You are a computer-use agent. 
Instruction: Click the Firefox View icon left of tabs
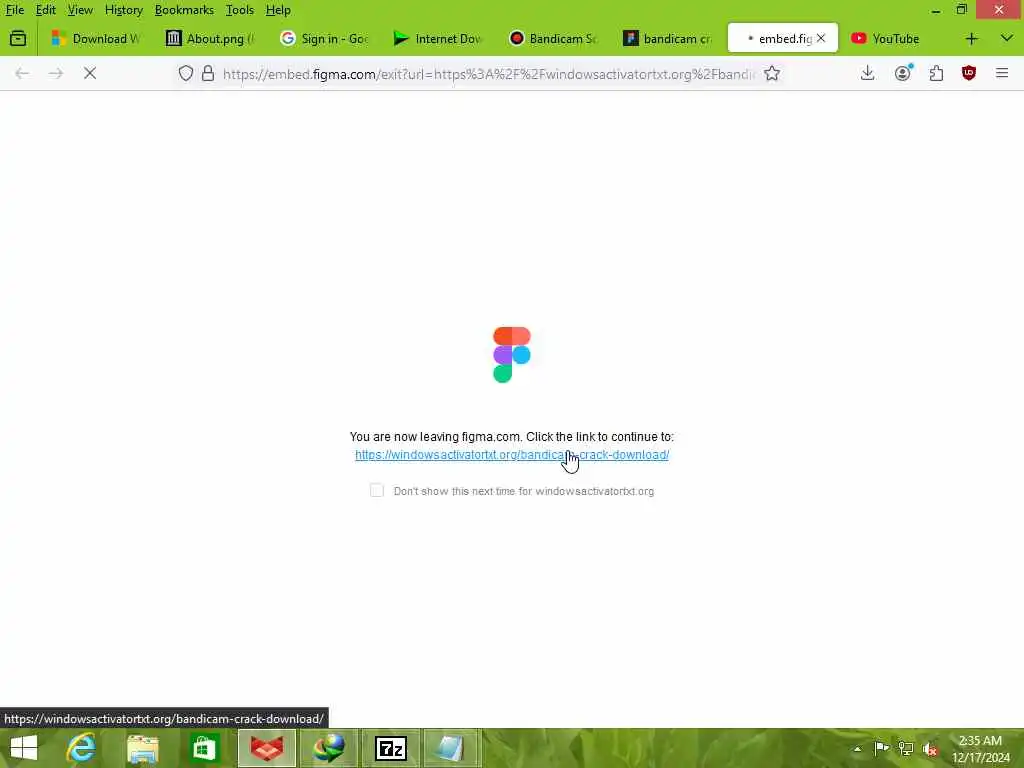pyautogui.click(x=18, y=39)
